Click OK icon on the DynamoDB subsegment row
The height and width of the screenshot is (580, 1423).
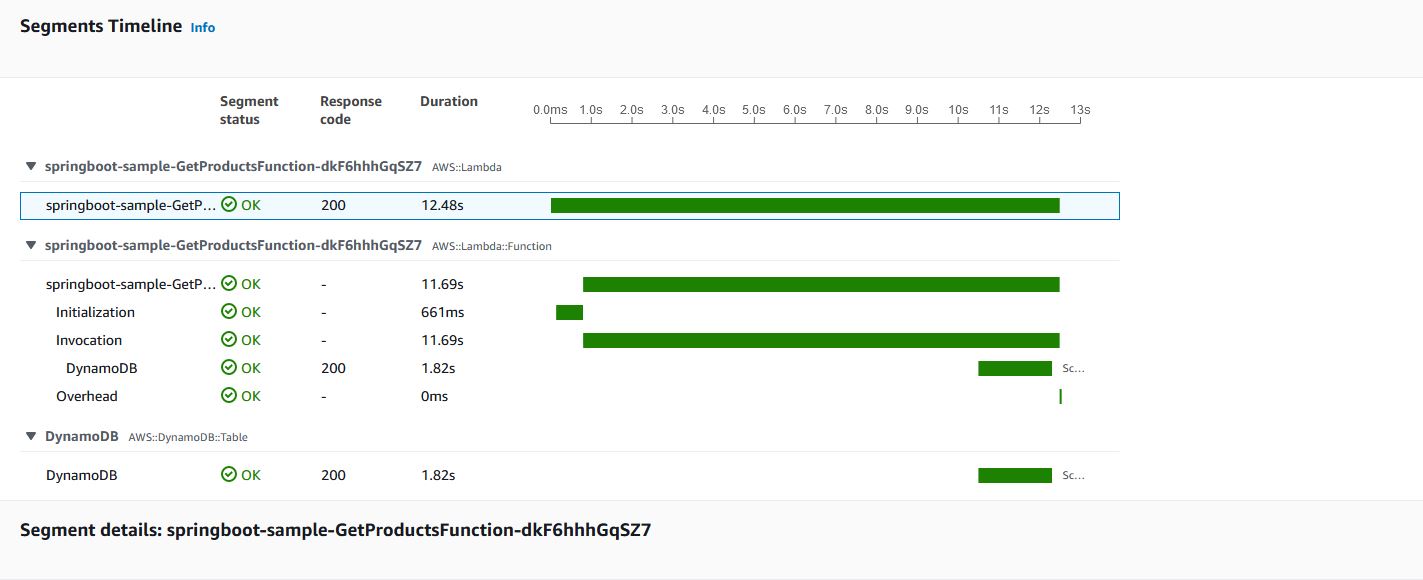tap(229, 368)
